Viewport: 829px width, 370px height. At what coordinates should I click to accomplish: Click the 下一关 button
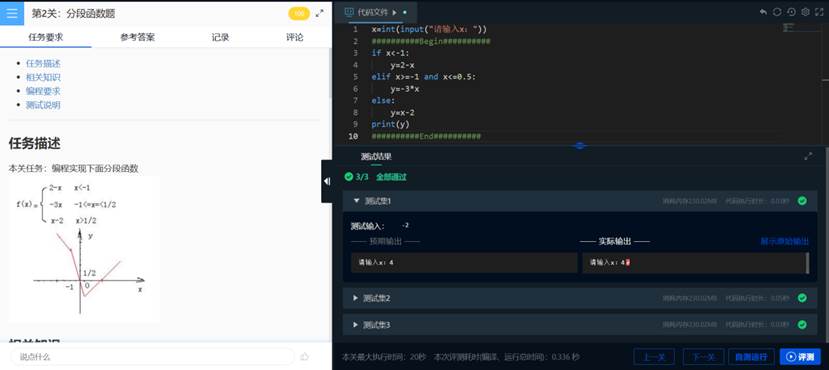704,357
